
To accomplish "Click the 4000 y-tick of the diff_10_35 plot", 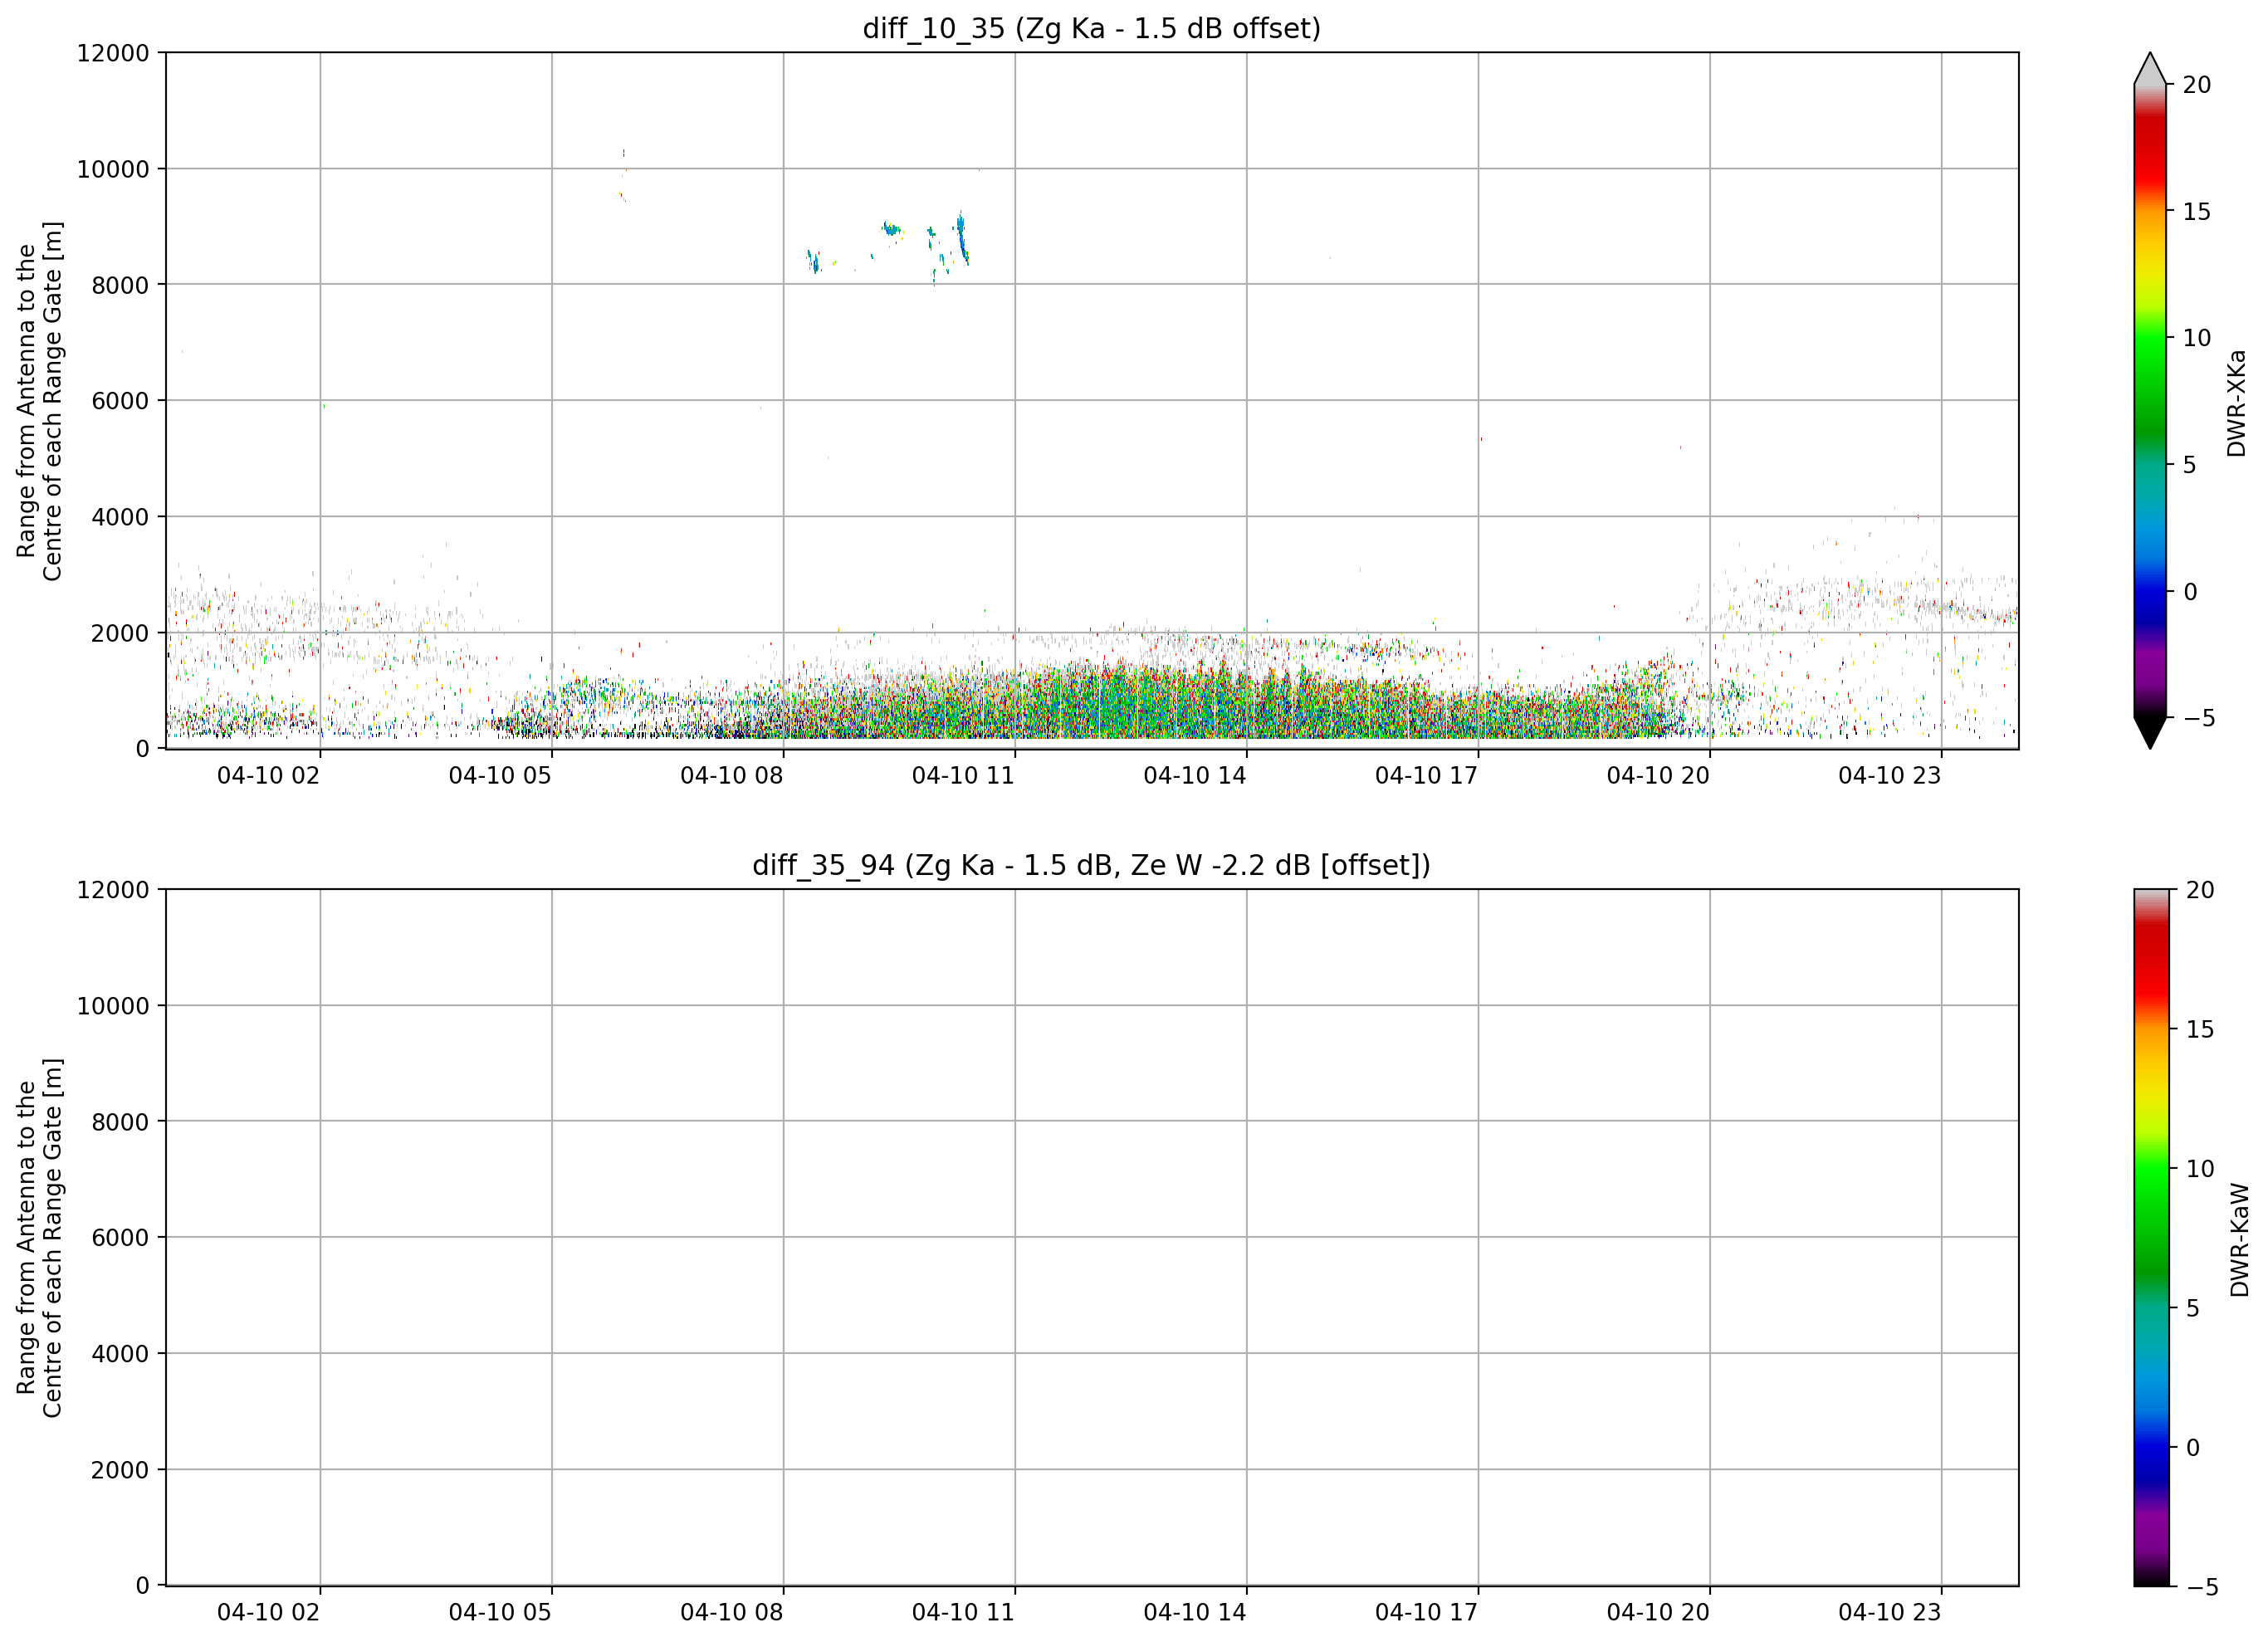I will [x=119, y=517].
